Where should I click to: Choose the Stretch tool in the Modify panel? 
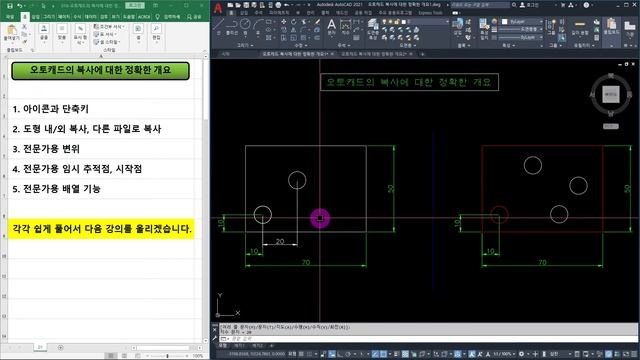click(x=284, y=38)
